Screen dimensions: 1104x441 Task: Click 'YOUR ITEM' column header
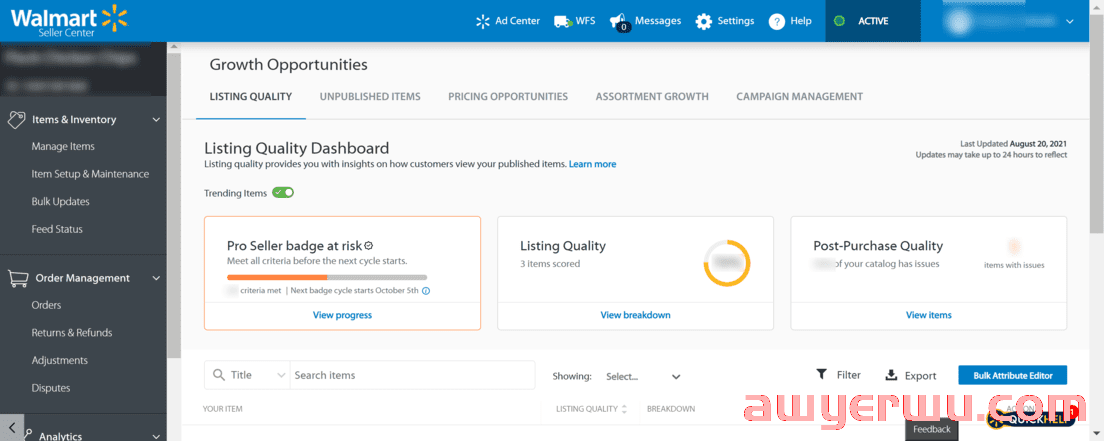click(223, 409)
